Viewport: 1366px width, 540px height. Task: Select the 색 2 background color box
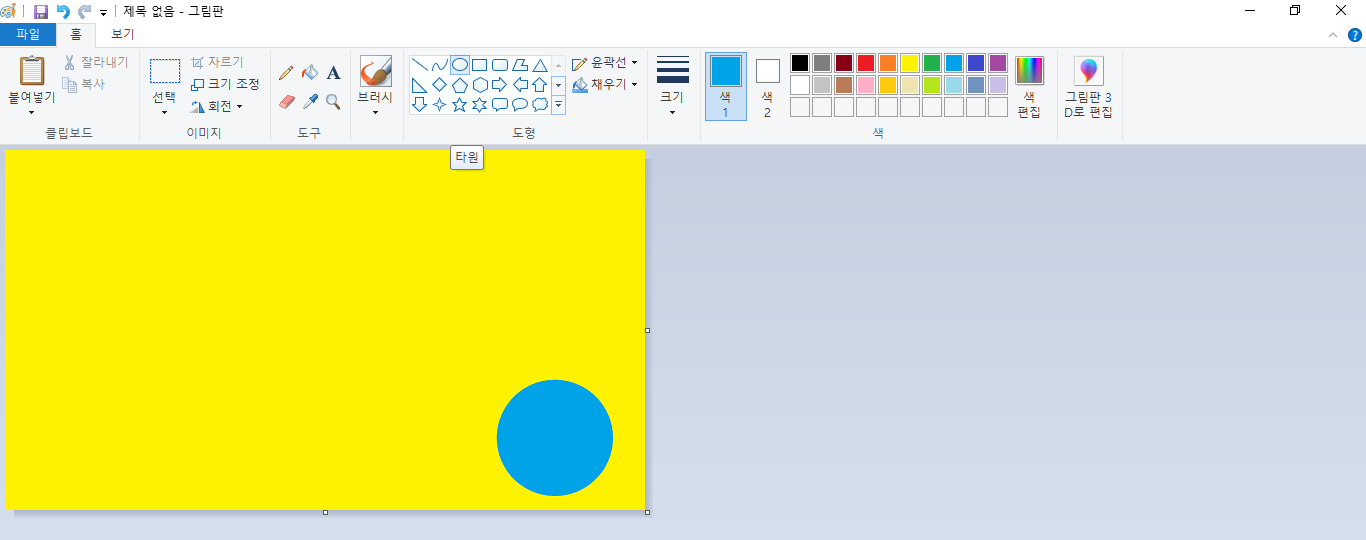[x=767, y=86]
